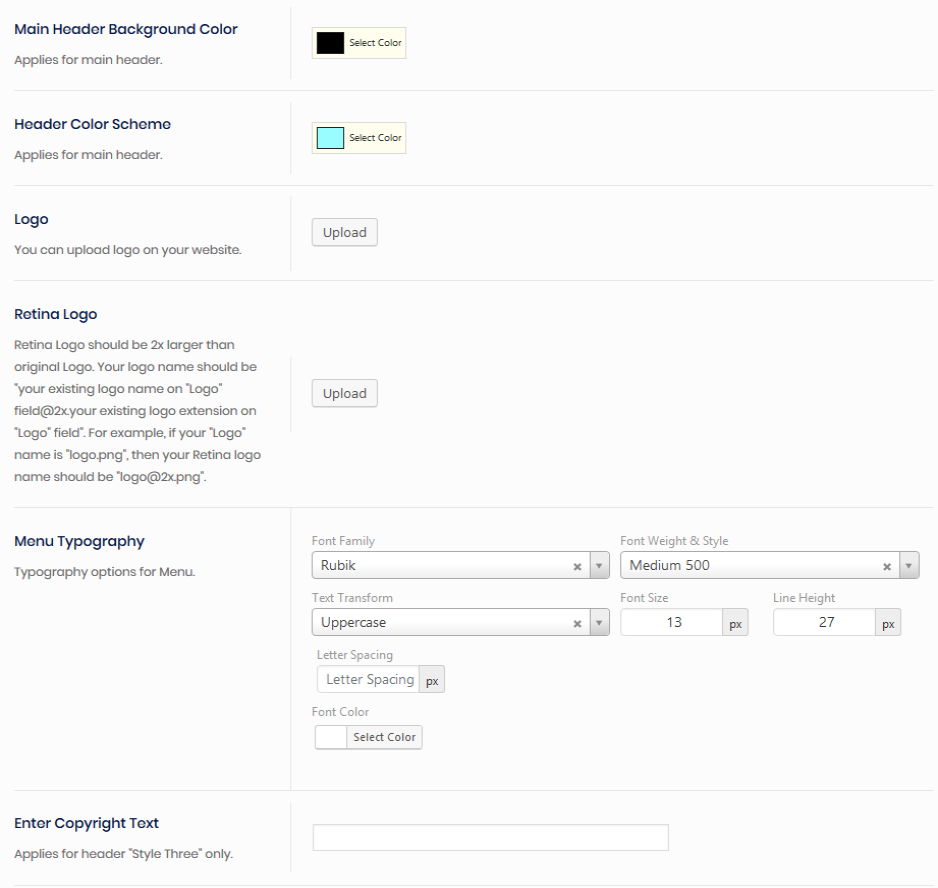Clear the Rubik font family selection

pos(577,566)
